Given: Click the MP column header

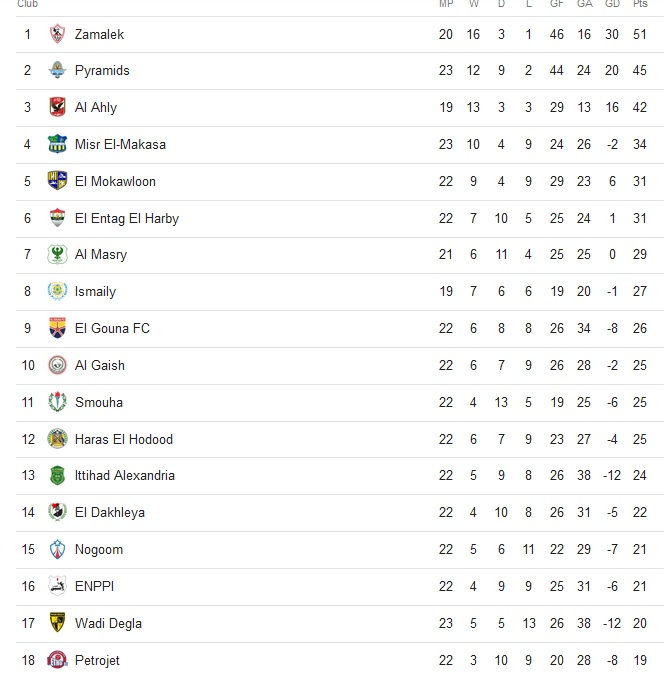Looking at the screenshot, I should point(446,4).
